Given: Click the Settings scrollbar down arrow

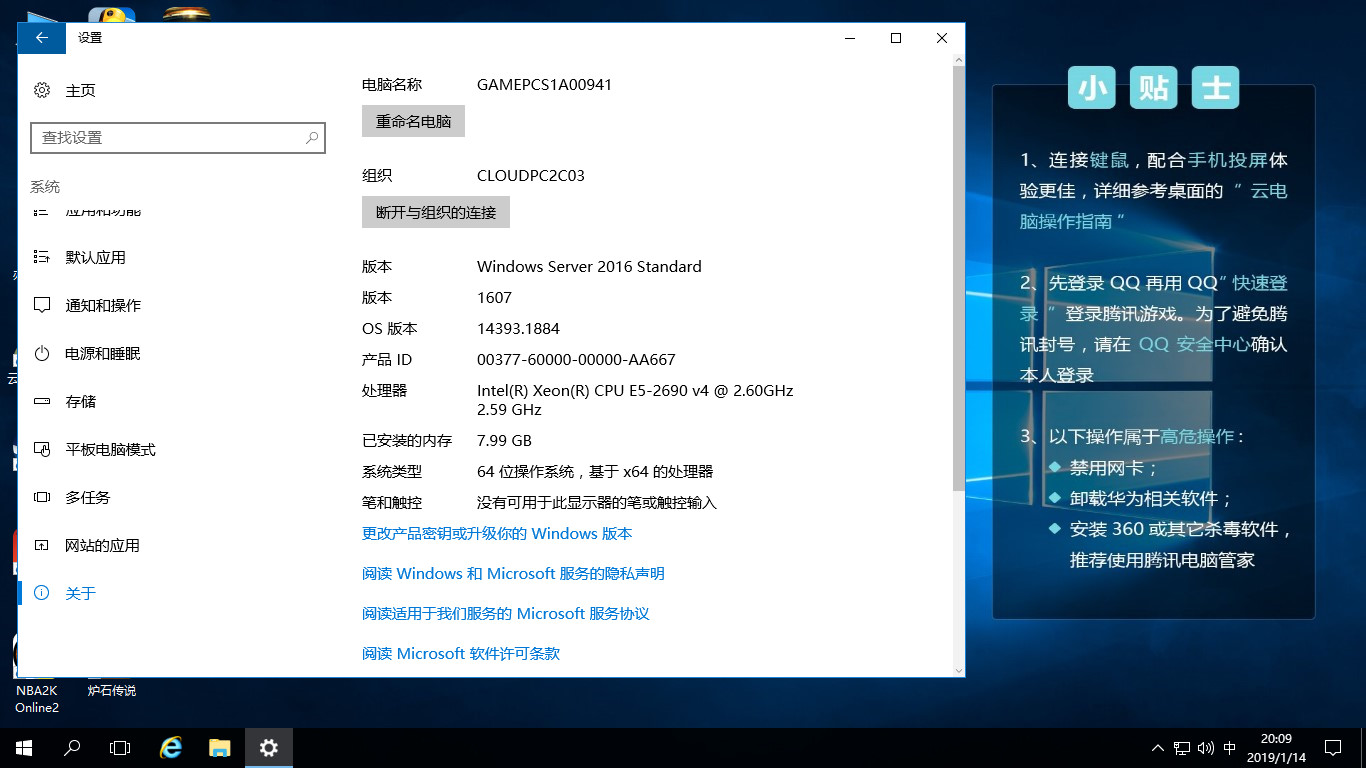Looking at the screenshot, I should (x=959, y=671).
